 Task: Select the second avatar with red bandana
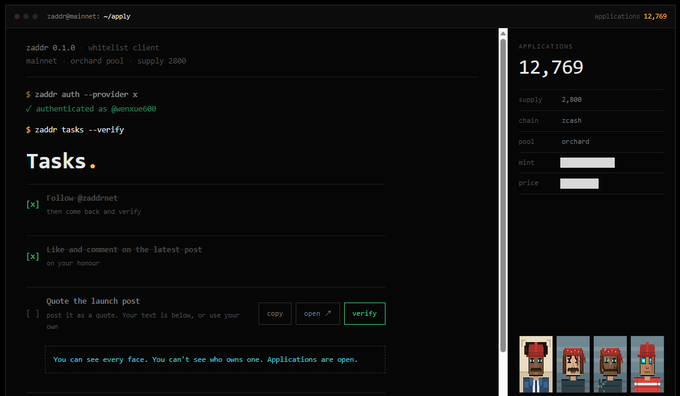point(573,364)
